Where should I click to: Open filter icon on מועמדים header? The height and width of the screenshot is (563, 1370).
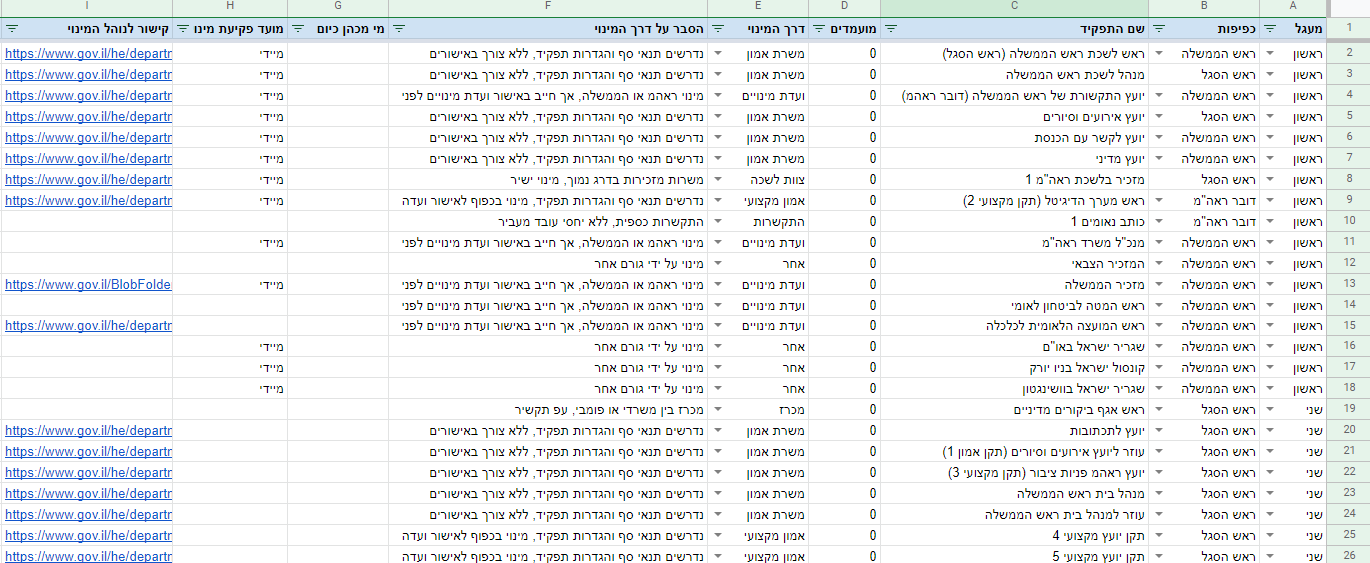[x=818, y=30]
